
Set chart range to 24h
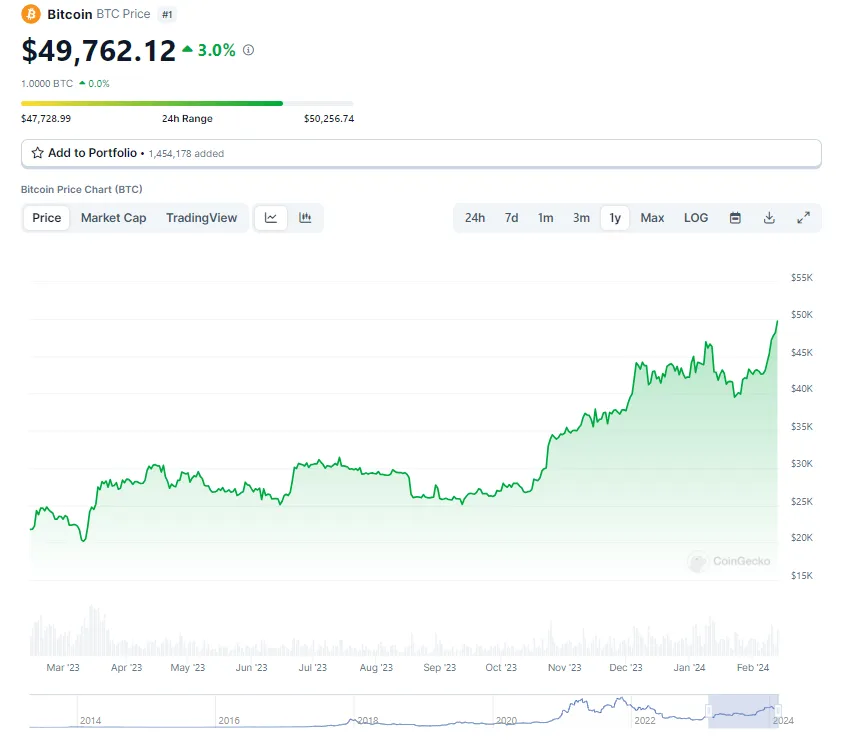pos(475,218)
